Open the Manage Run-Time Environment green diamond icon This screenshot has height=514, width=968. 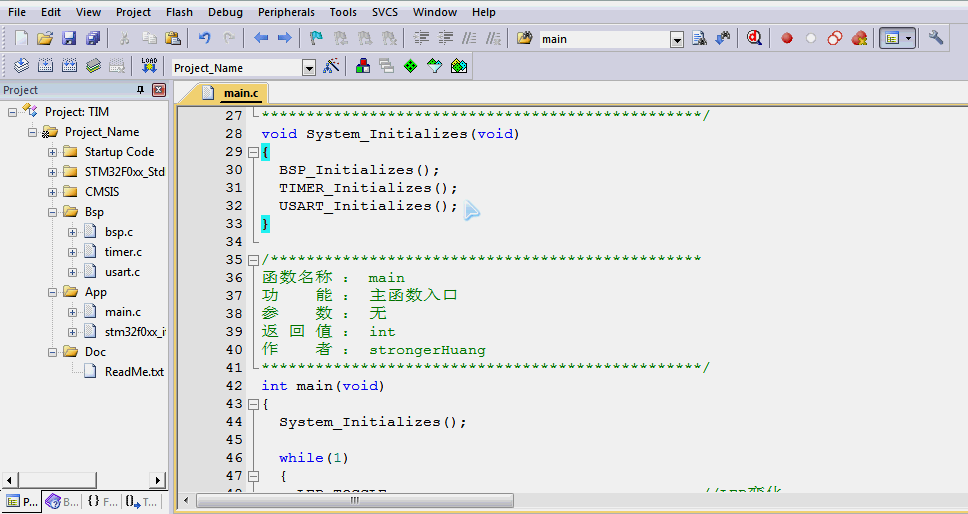[x=411, y=65]
